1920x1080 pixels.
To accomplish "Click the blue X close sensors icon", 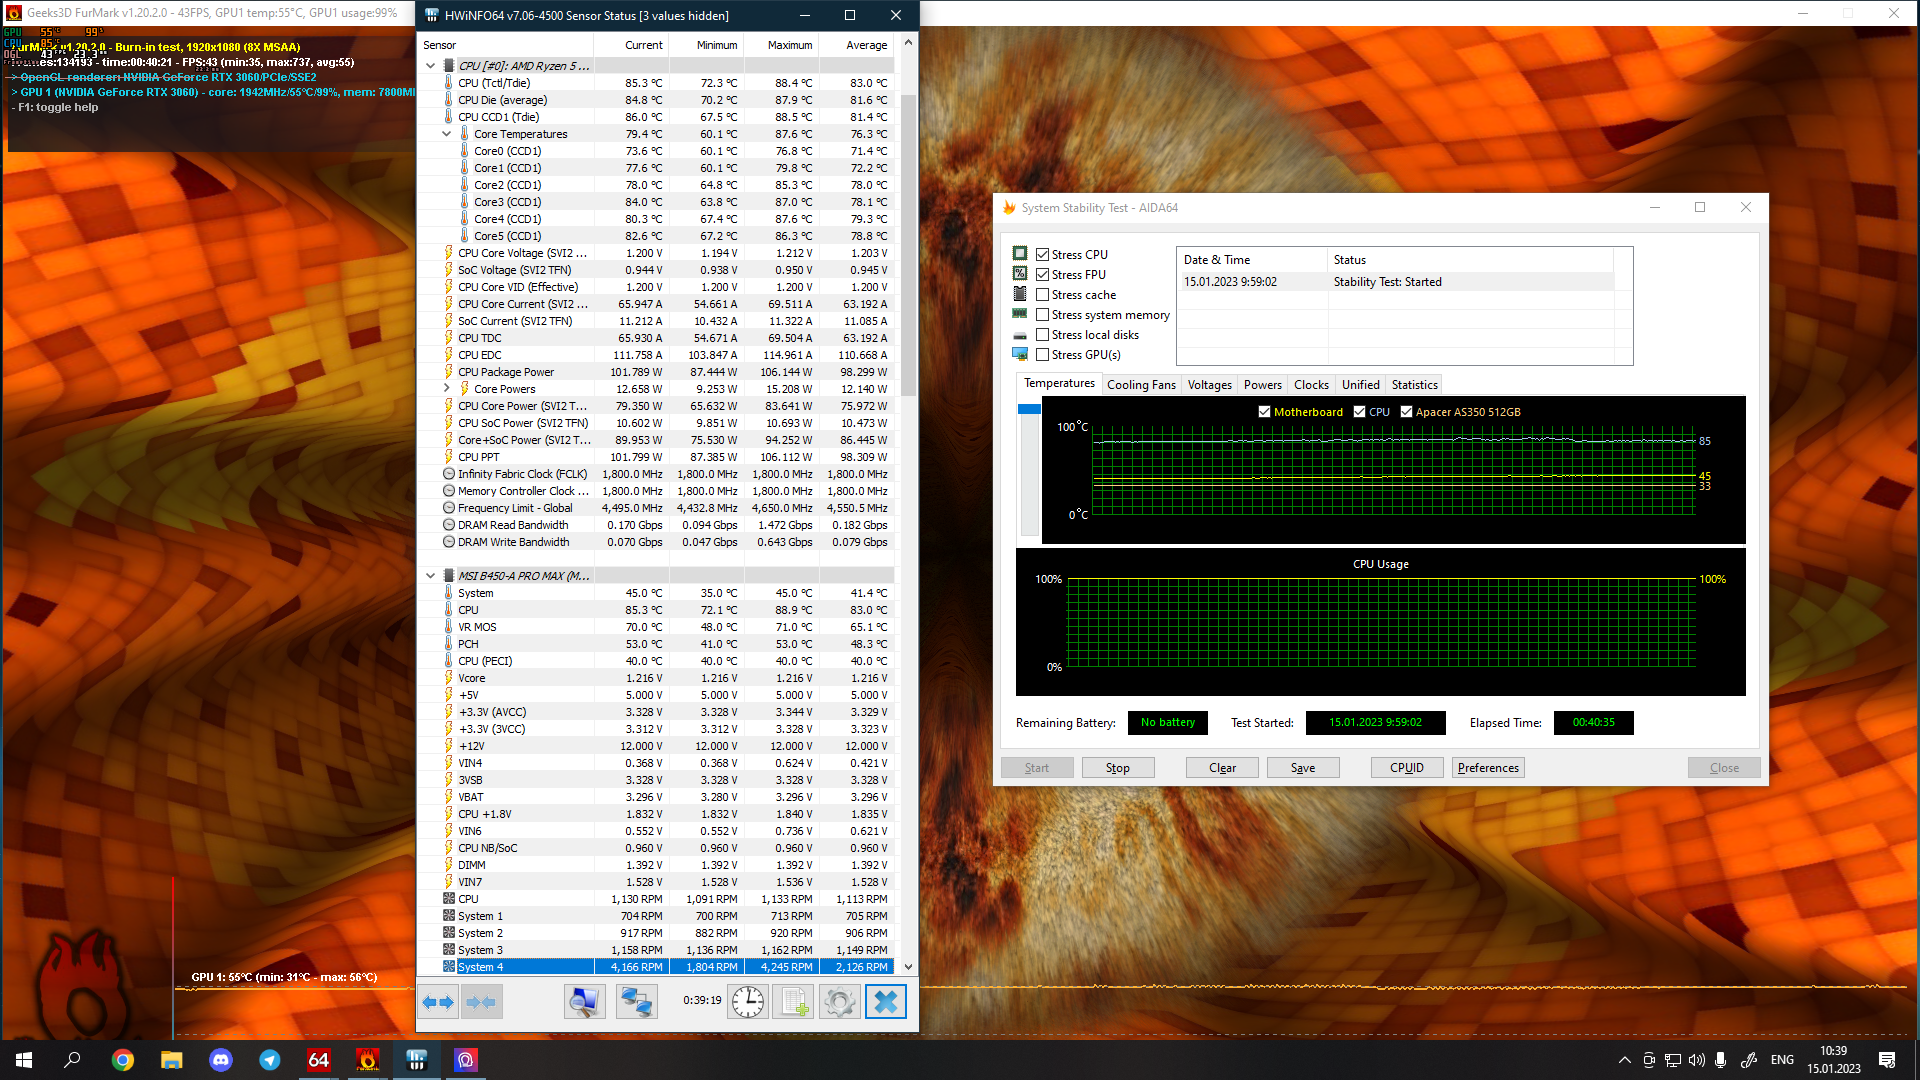I will tap(885, 1002).
